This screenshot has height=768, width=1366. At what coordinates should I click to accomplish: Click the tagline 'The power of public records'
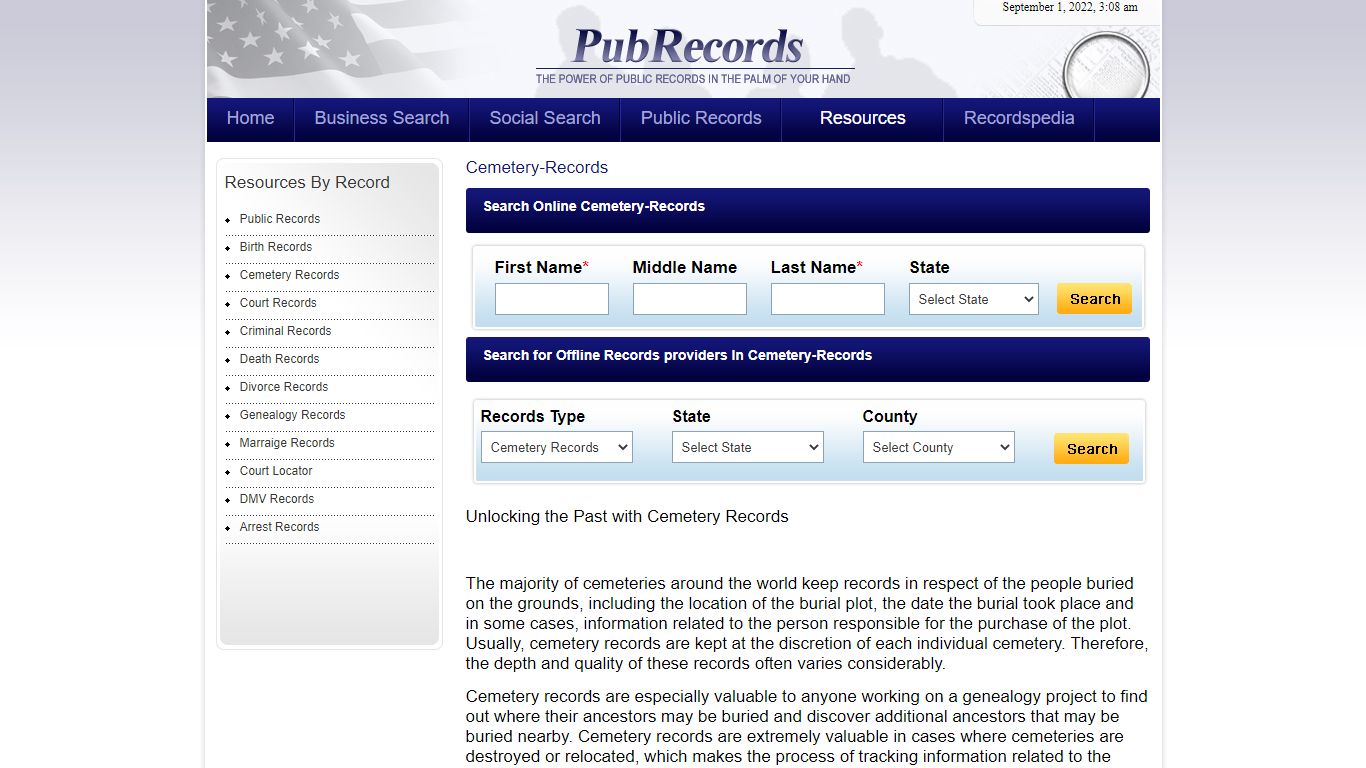click(x=693, y=79)
